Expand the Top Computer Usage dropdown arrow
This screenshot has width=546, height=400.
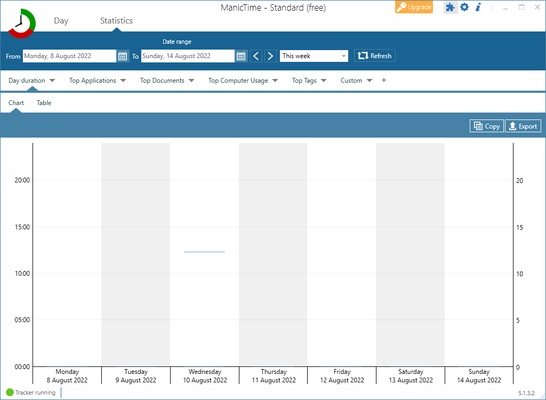[275, 80]
